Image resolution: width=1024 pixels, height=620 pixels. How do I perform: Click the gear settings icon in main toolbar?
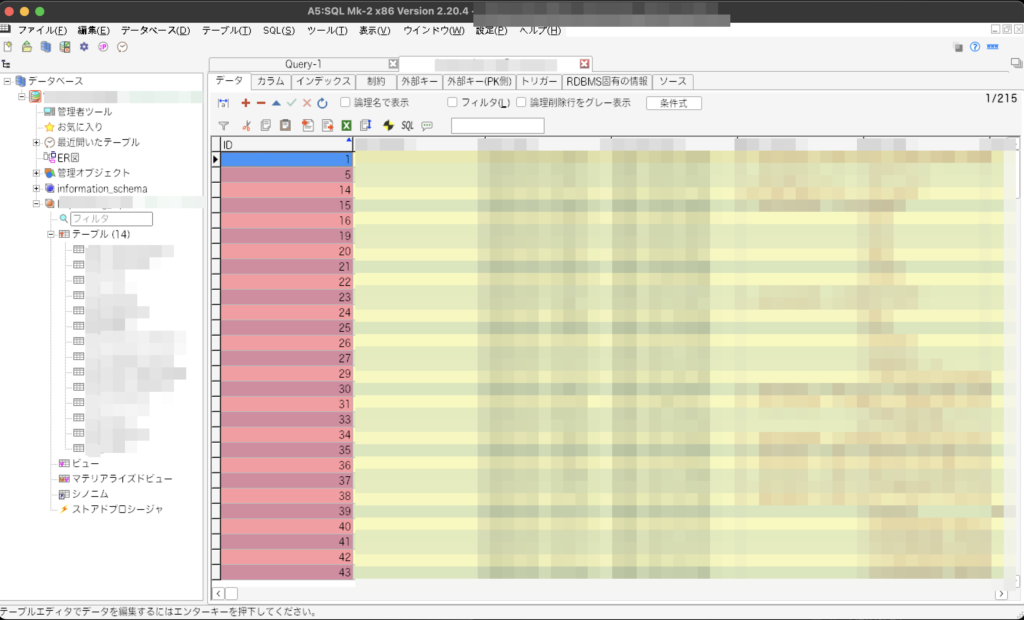(x=84, y=47)
